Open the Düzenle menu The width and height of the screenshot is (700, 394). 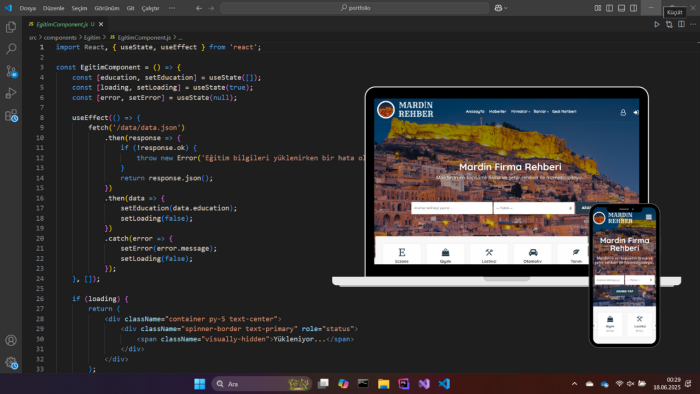(54, 8)
